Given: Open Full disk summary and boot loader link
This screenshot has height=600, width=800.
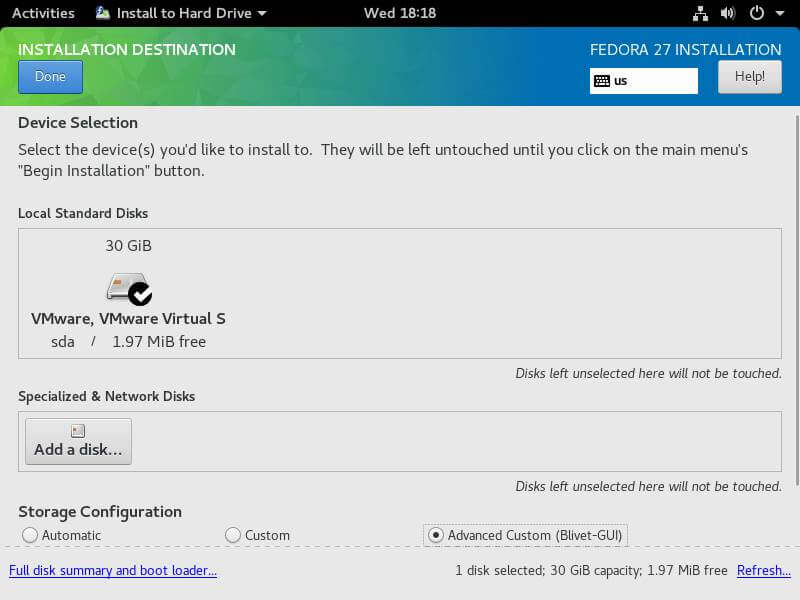Looking at the screenshot, I should (x=113, y=570).
